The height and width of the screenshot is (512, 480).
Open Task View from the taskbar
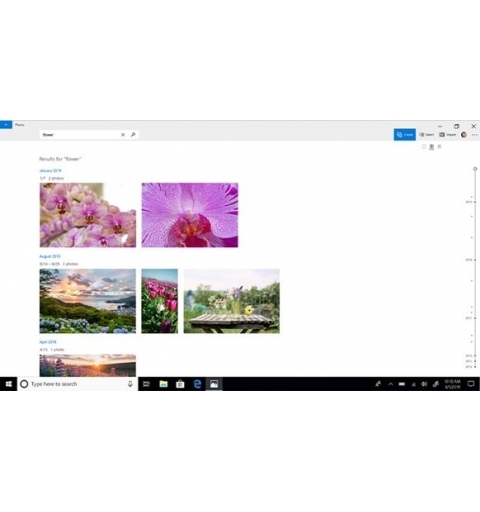(x=146, y=384)
